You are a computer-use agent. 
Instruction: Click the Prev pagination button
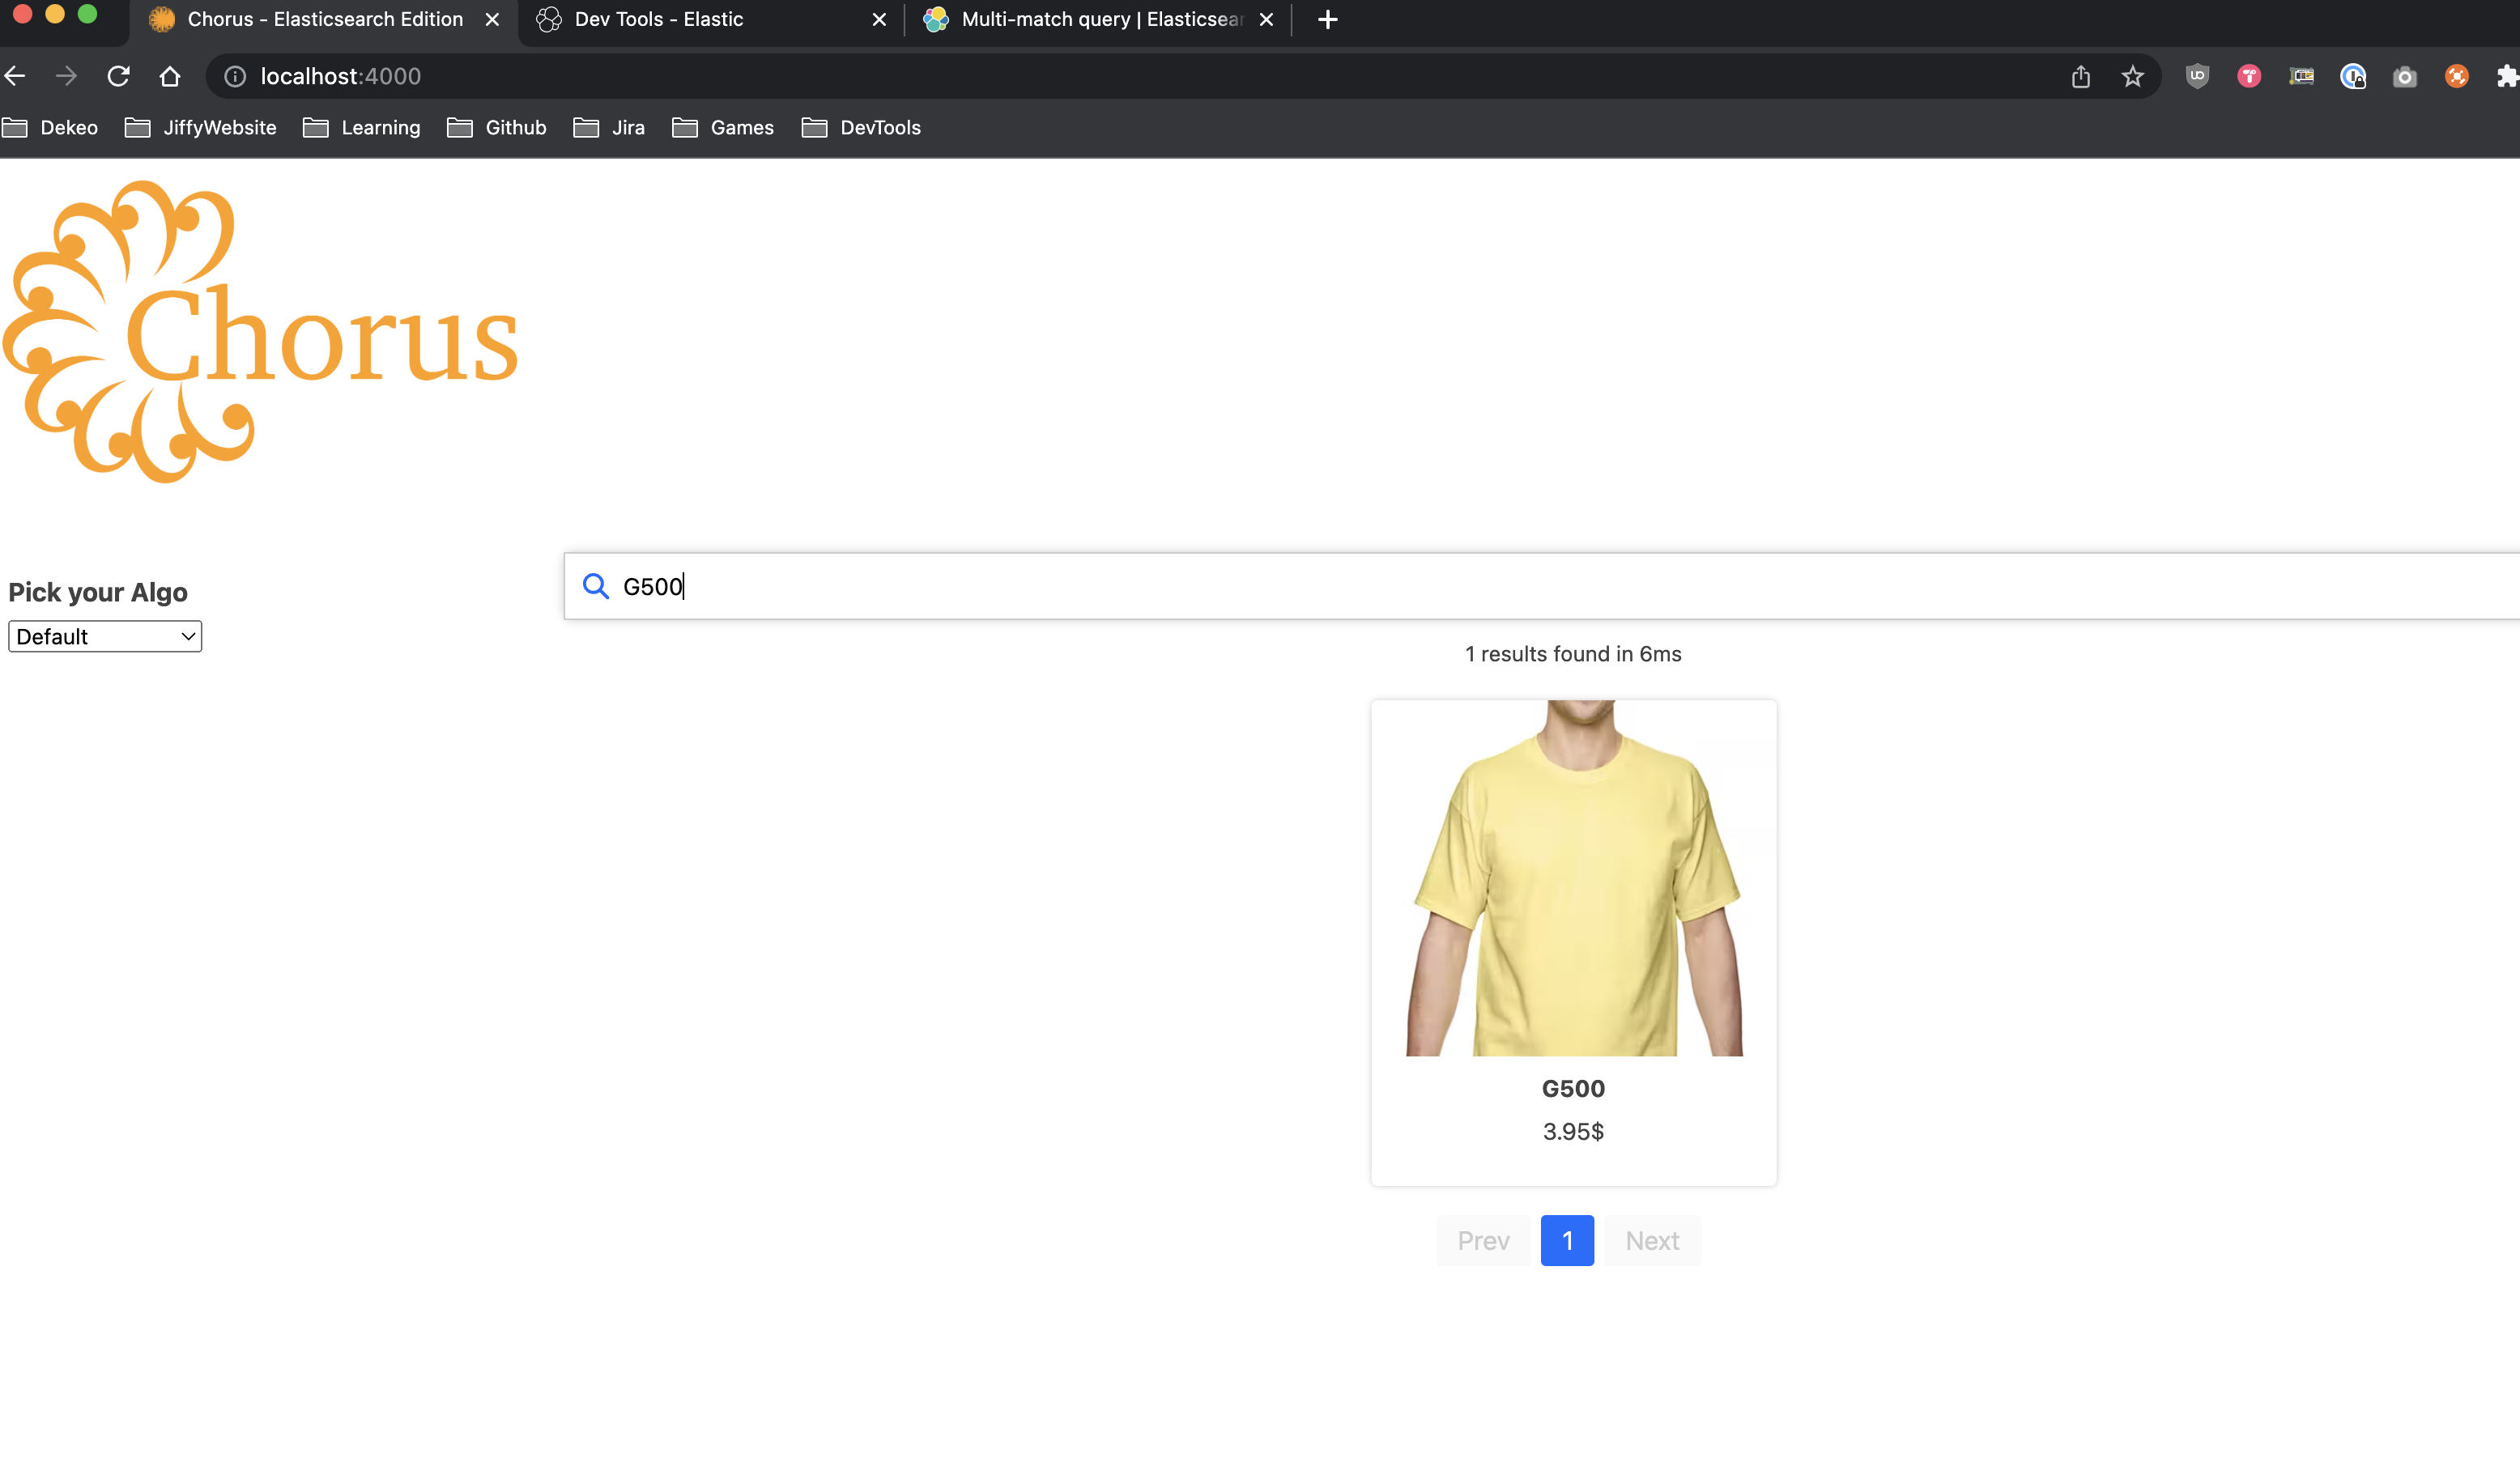point(1483,1240)
